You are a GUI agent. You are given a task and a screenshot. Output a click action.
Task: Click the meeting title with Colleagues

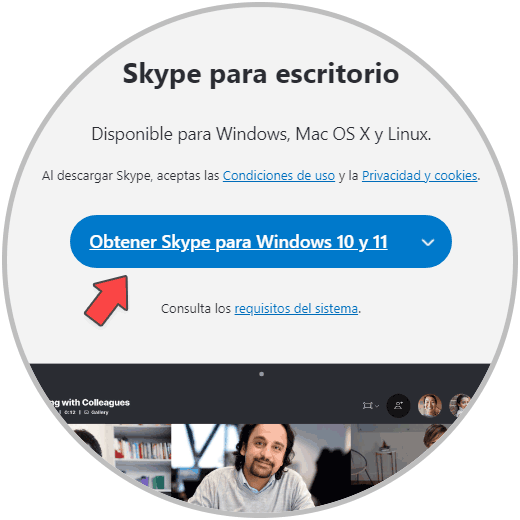pos(89,402)
